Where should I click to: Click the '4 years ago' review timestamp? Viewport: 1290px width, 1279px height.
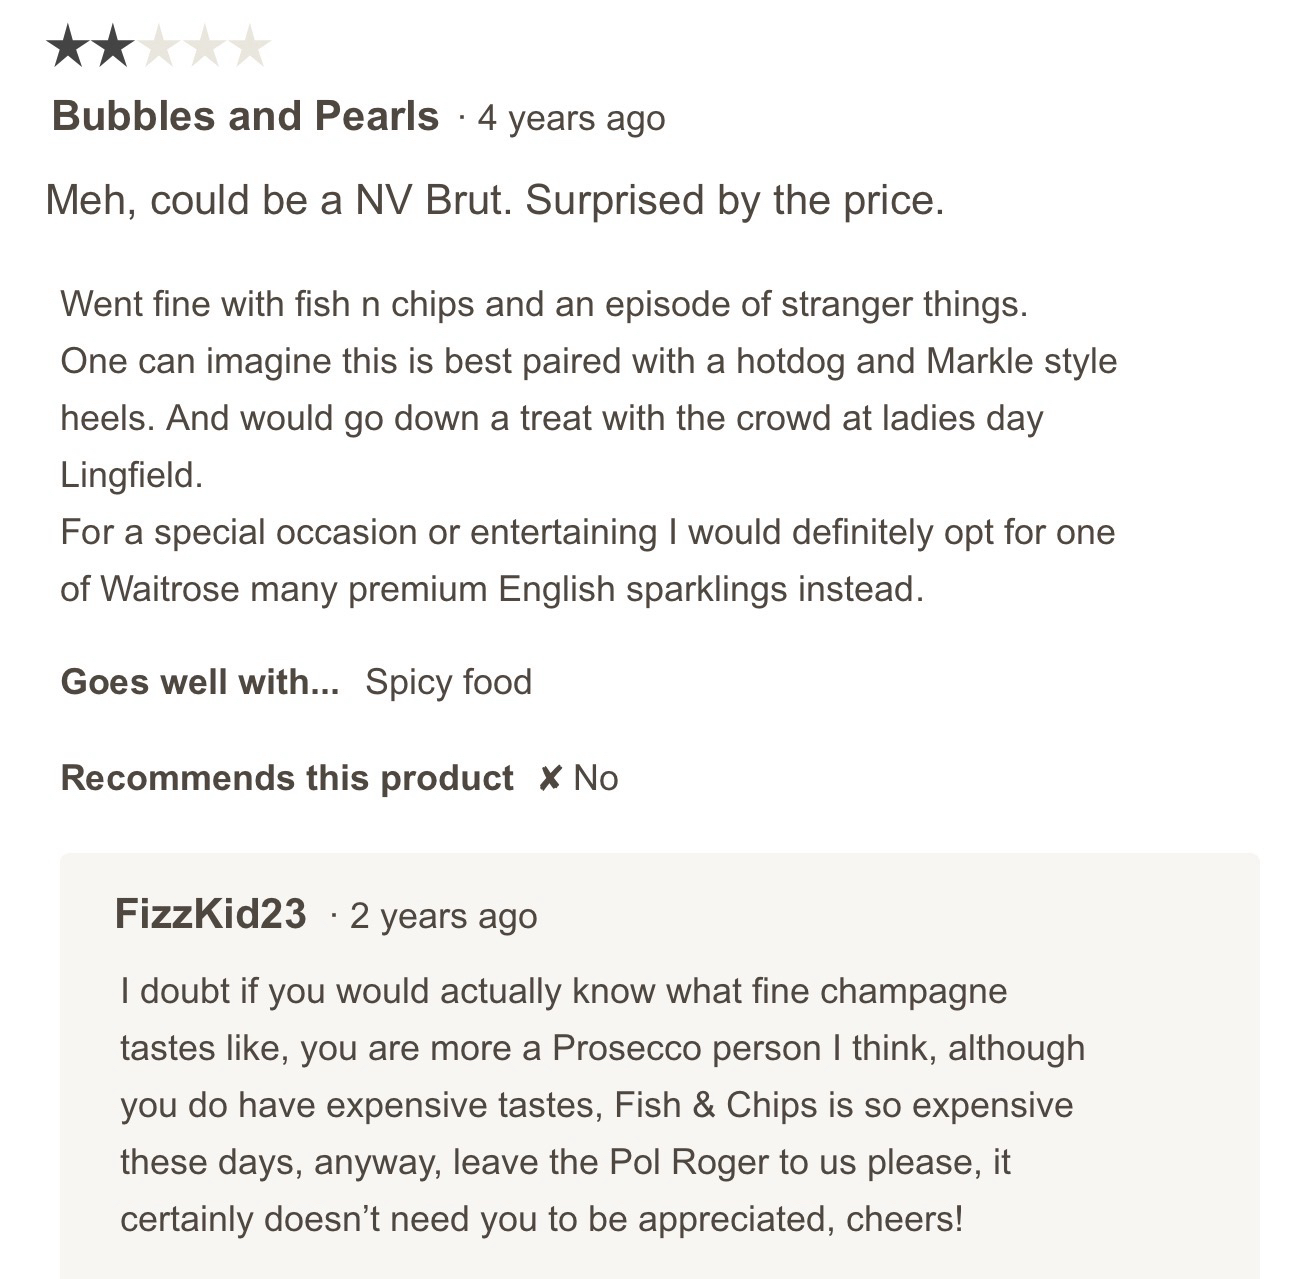[571, 118]
